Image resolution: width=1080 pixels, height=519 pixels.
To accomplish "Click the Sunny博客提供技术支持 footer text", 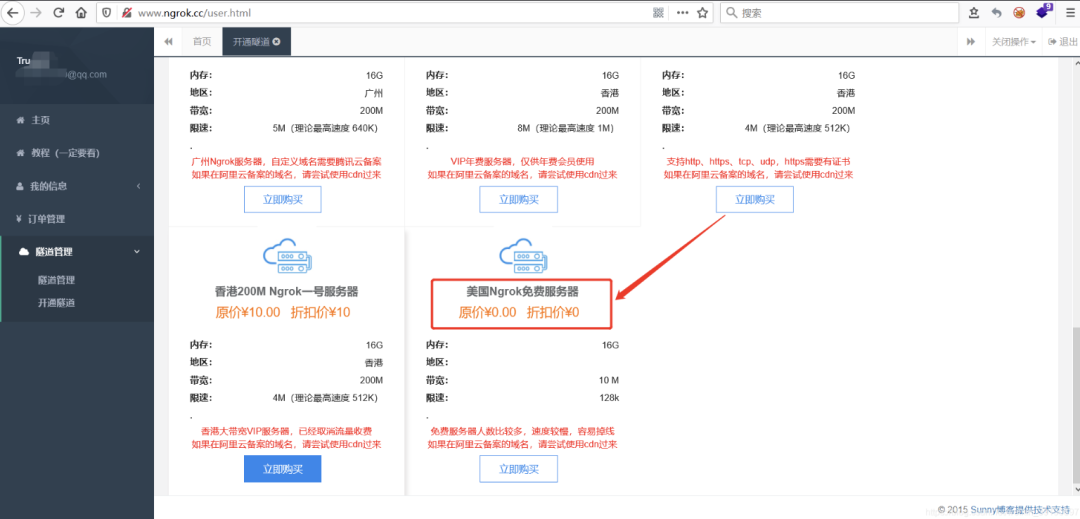I will coord(1021,510).
